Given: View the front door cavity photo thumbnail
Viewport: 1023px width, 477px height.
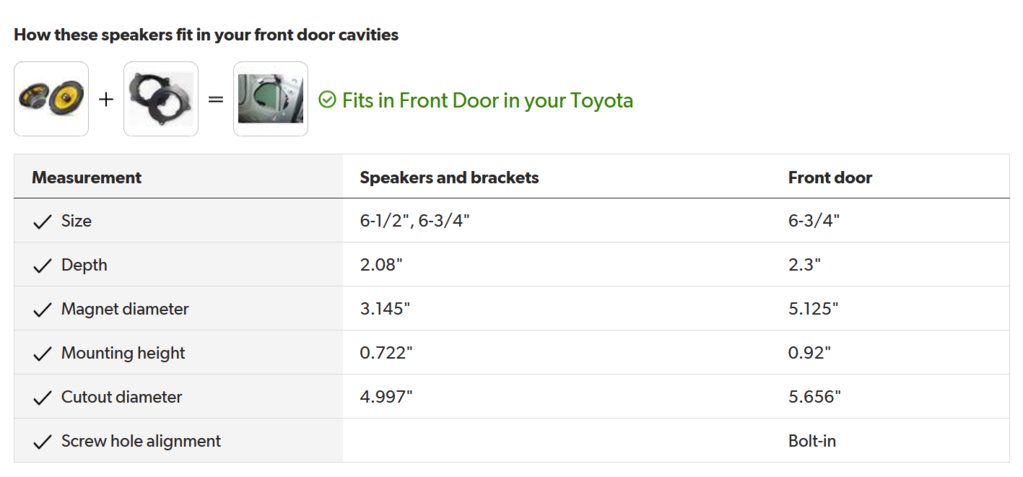Looking at the screenshot, I should [x=270, y=99].
